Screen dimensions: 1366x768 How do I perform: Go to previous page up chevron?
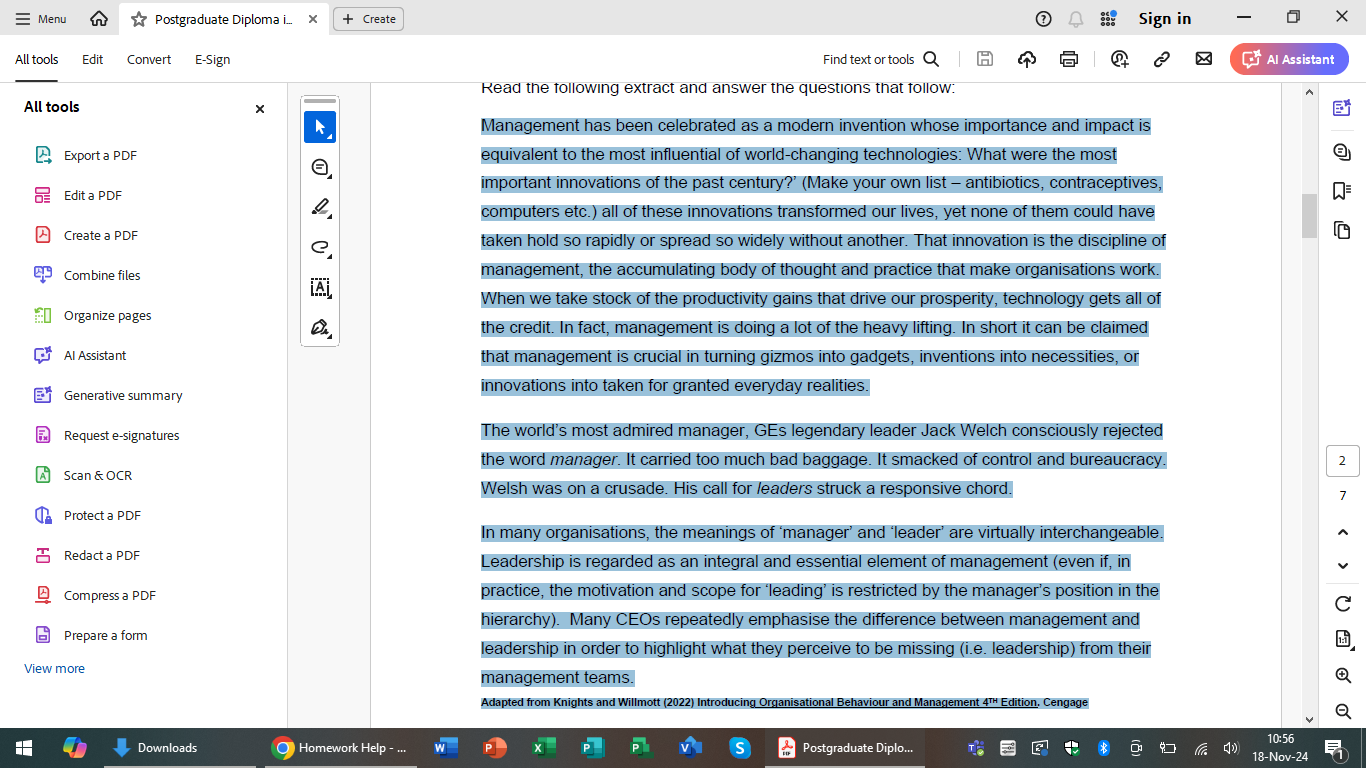tap(1343, 532)
